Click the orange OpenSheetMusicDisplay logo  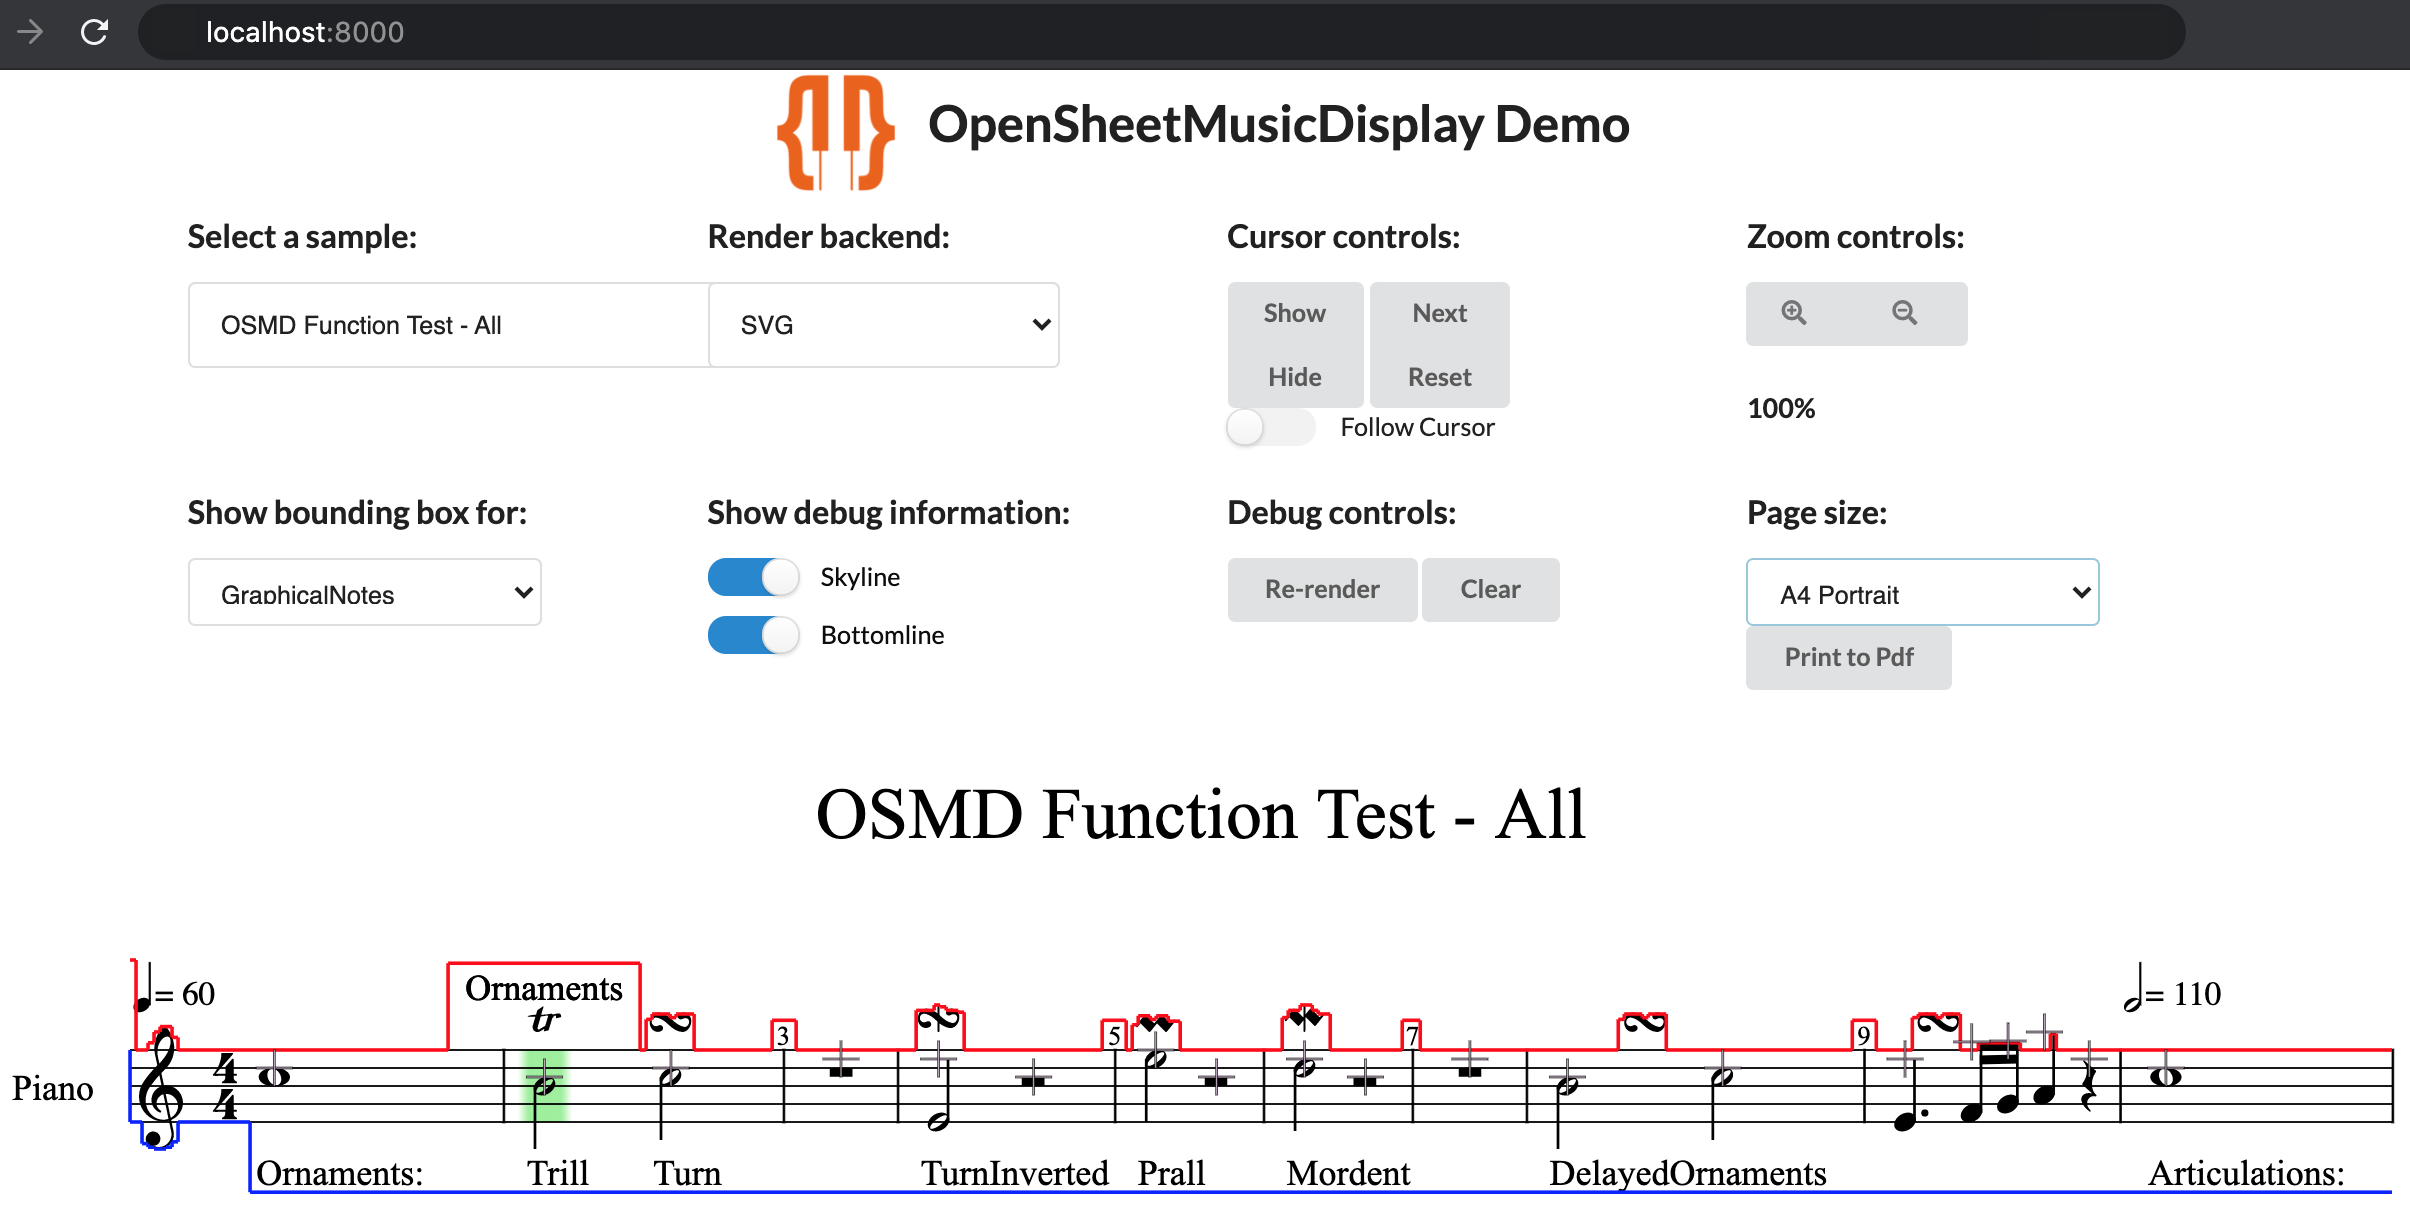tap(835, 132)
